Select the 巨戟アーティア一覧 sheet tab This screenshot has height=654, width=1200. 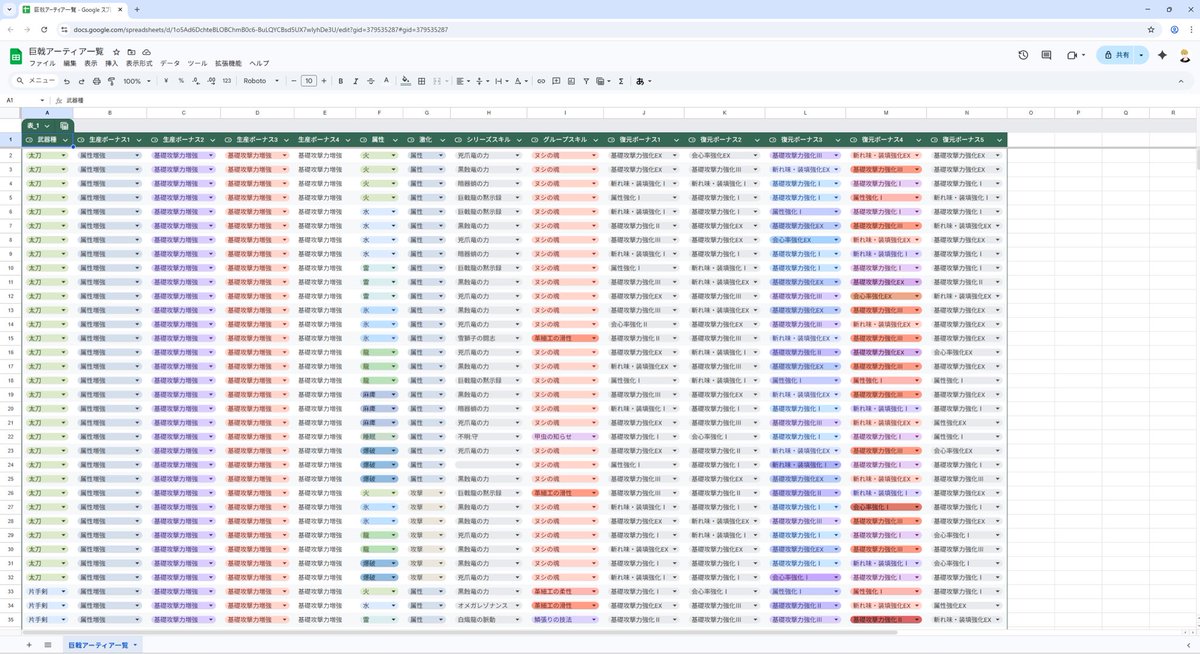(101, 645)
